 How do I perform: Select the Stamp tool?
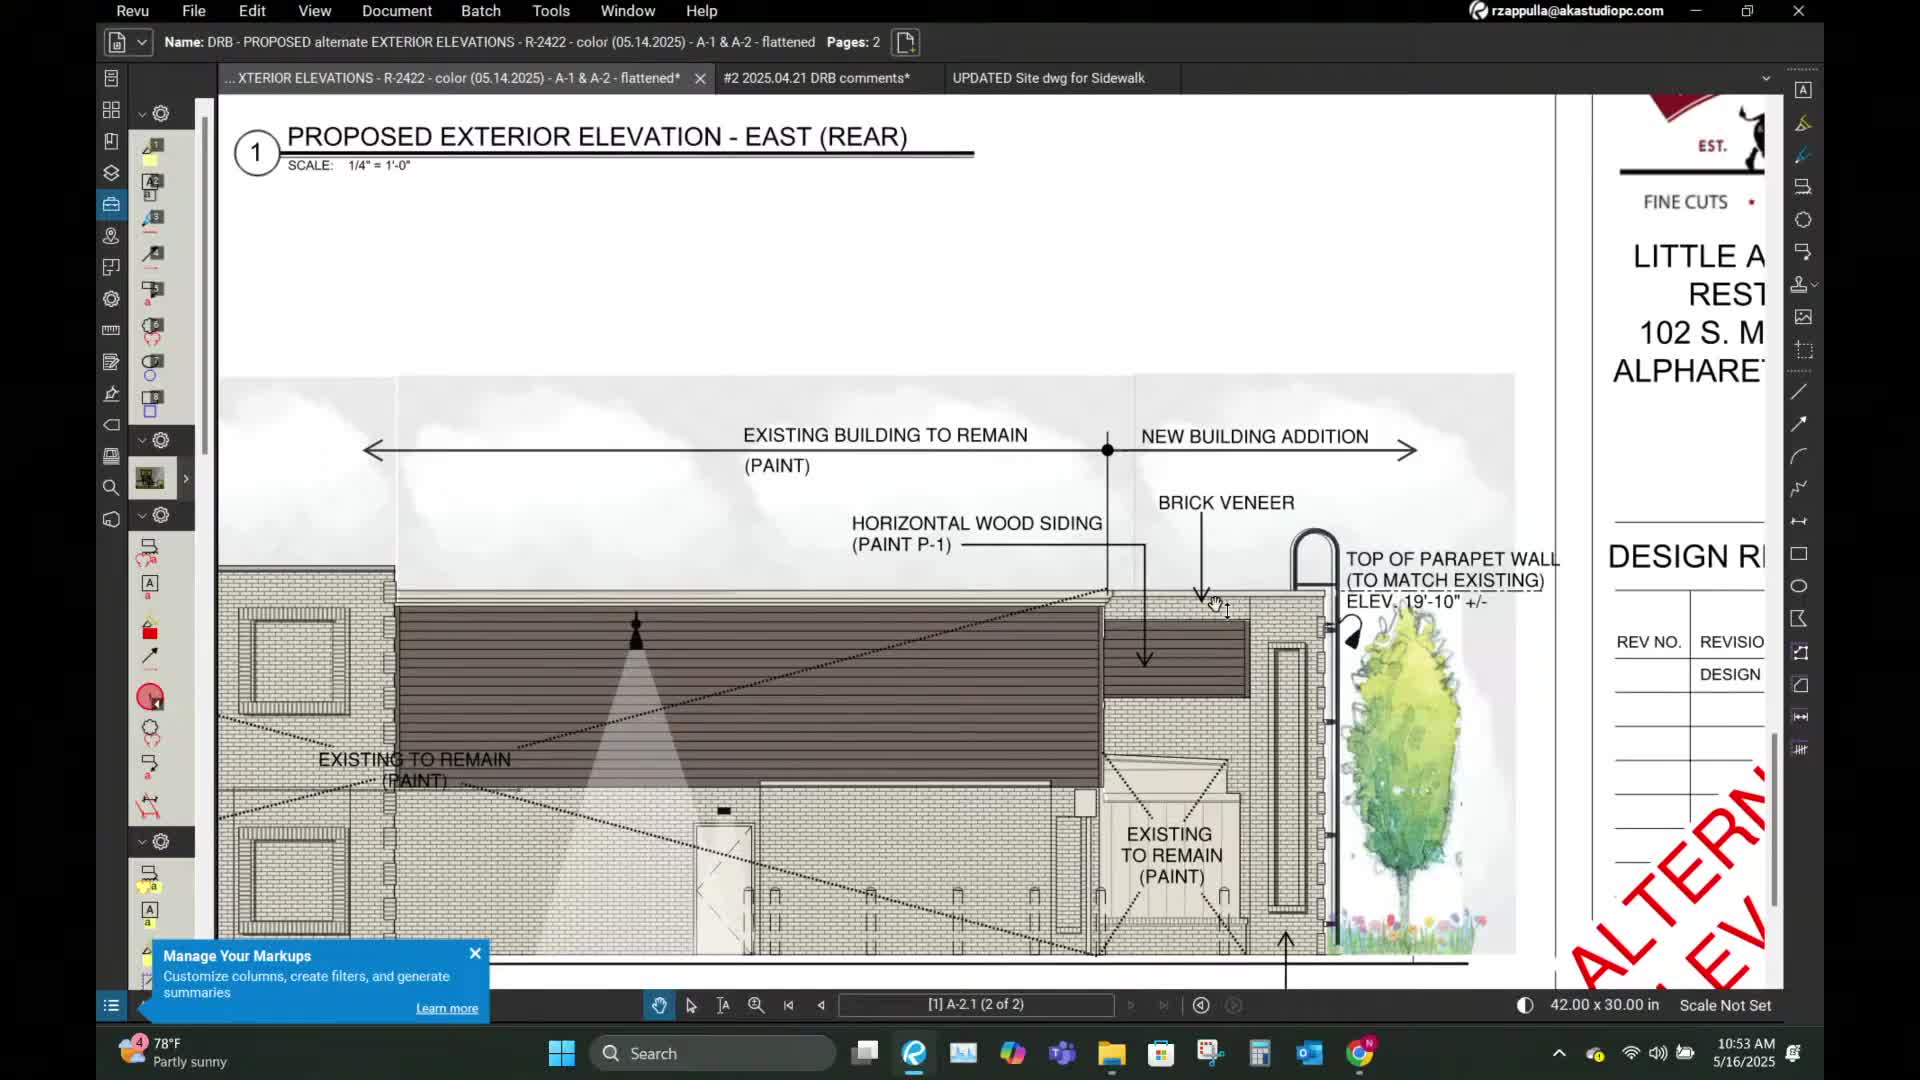click(x=1799, y=285)
